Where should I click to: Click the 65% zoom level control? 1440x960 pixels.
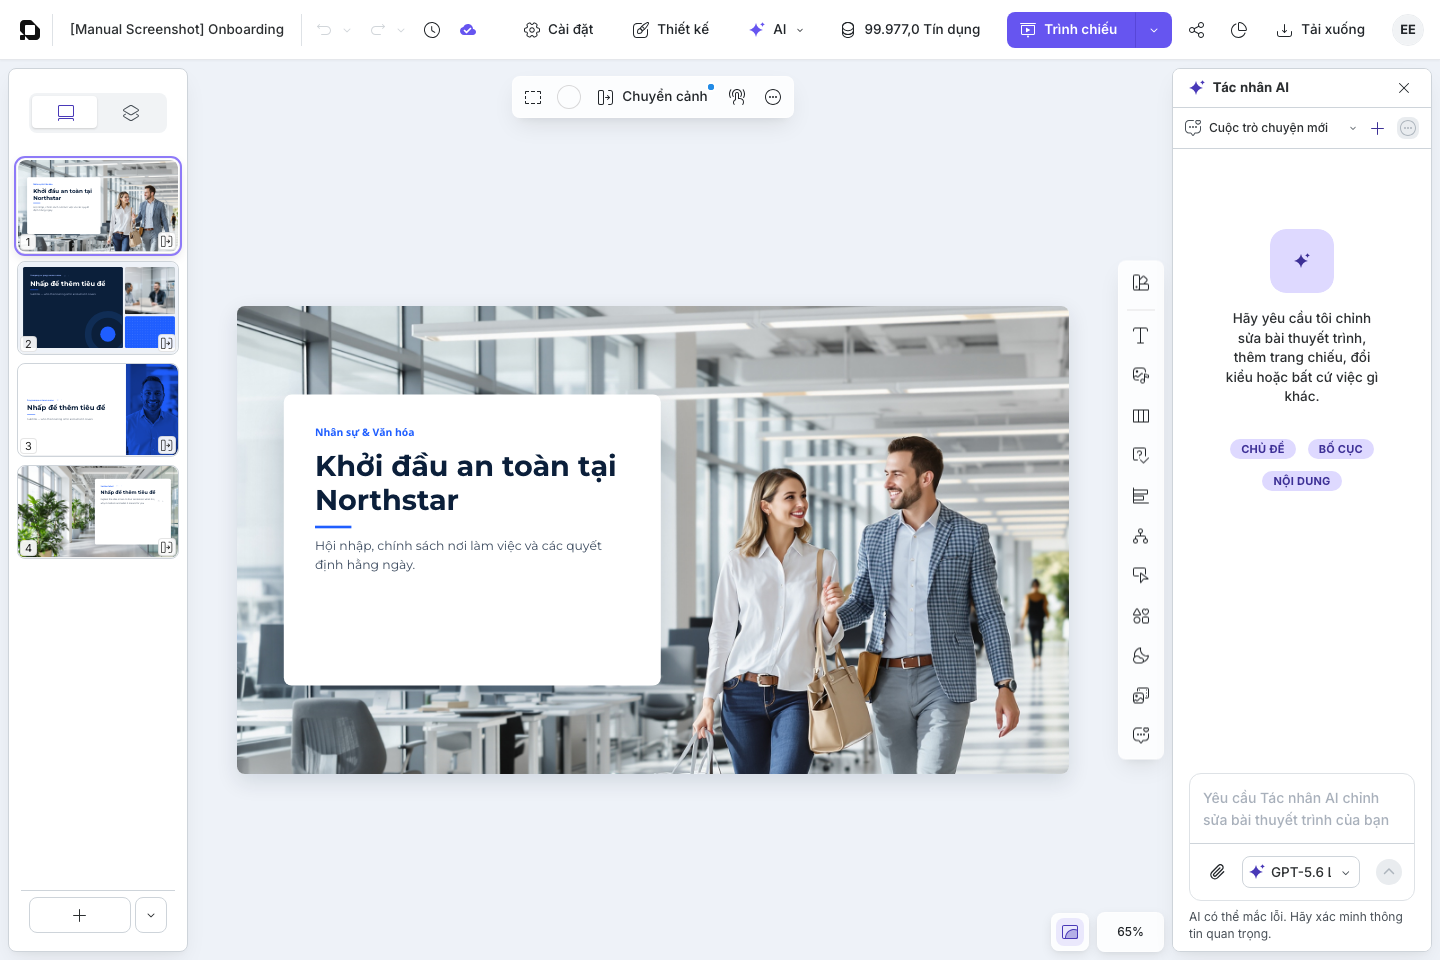pyautogui.click(x=1130, y=932)
